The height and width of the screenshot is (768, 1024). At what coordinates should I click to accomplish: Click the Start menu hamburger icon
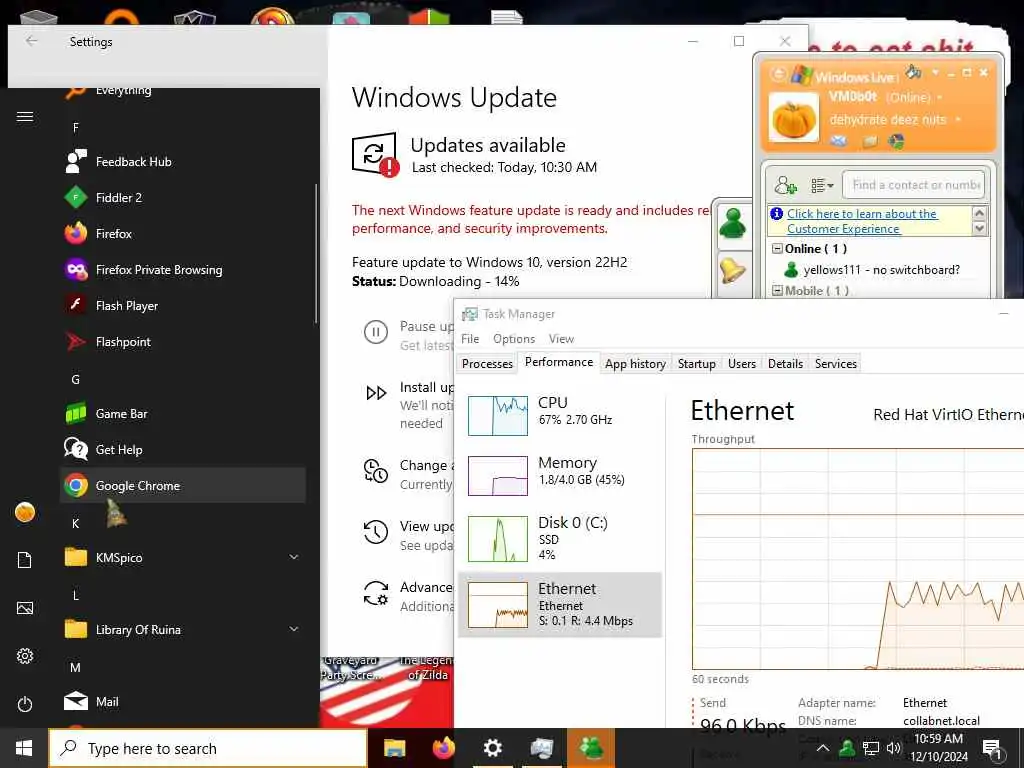(25, 117)
